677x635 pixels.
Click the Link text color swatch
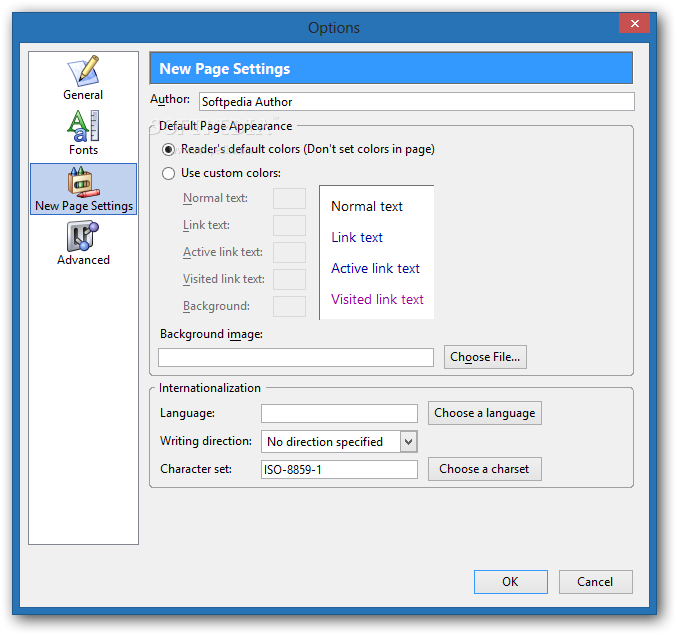click(289, 225)
